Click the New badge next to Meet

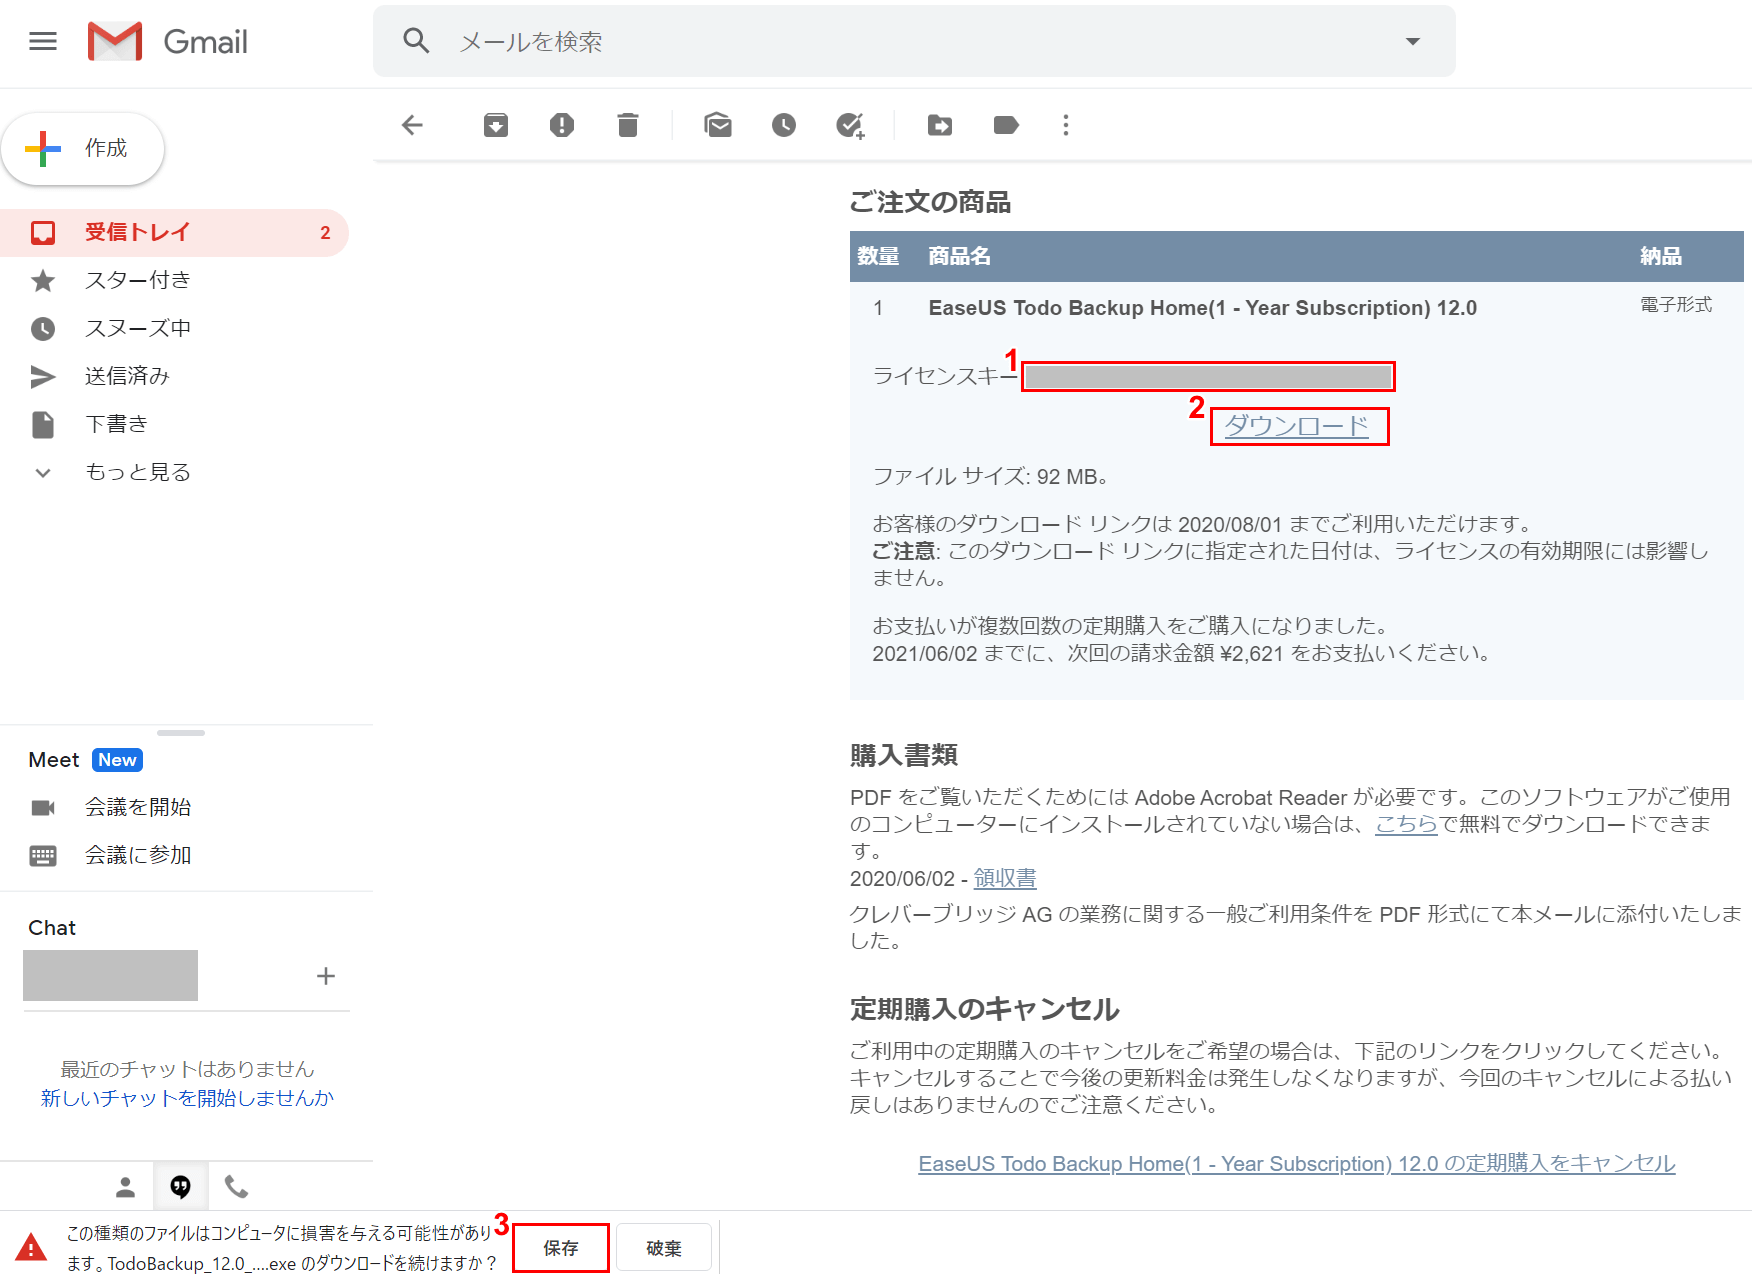117,760
